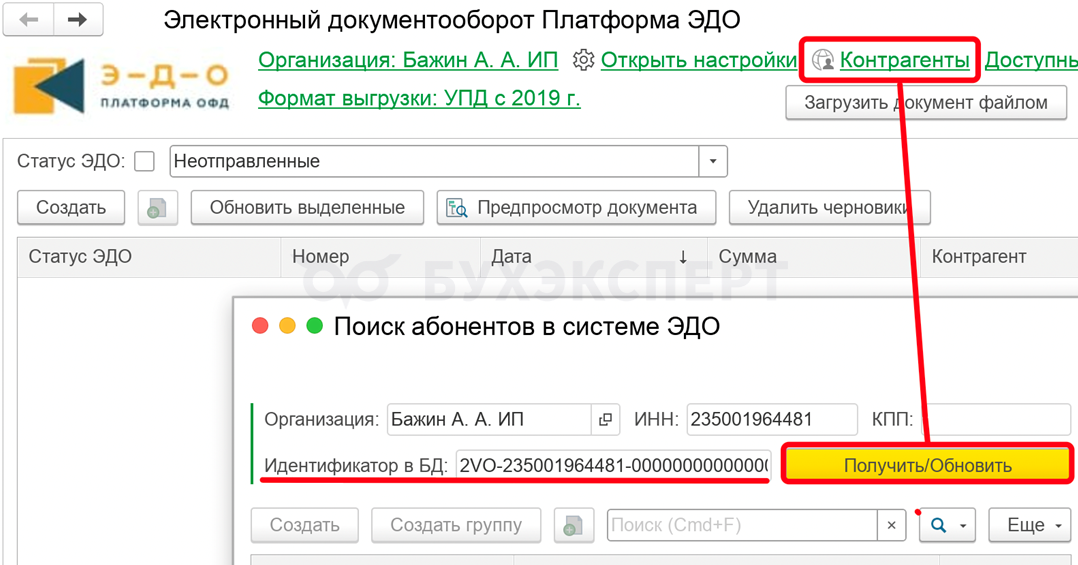Image resolution: width=1078 pixels, height=565 pixels.
Task: Click the copy-document icon next to Создать in main toolbar
Action: pos(157,208)
